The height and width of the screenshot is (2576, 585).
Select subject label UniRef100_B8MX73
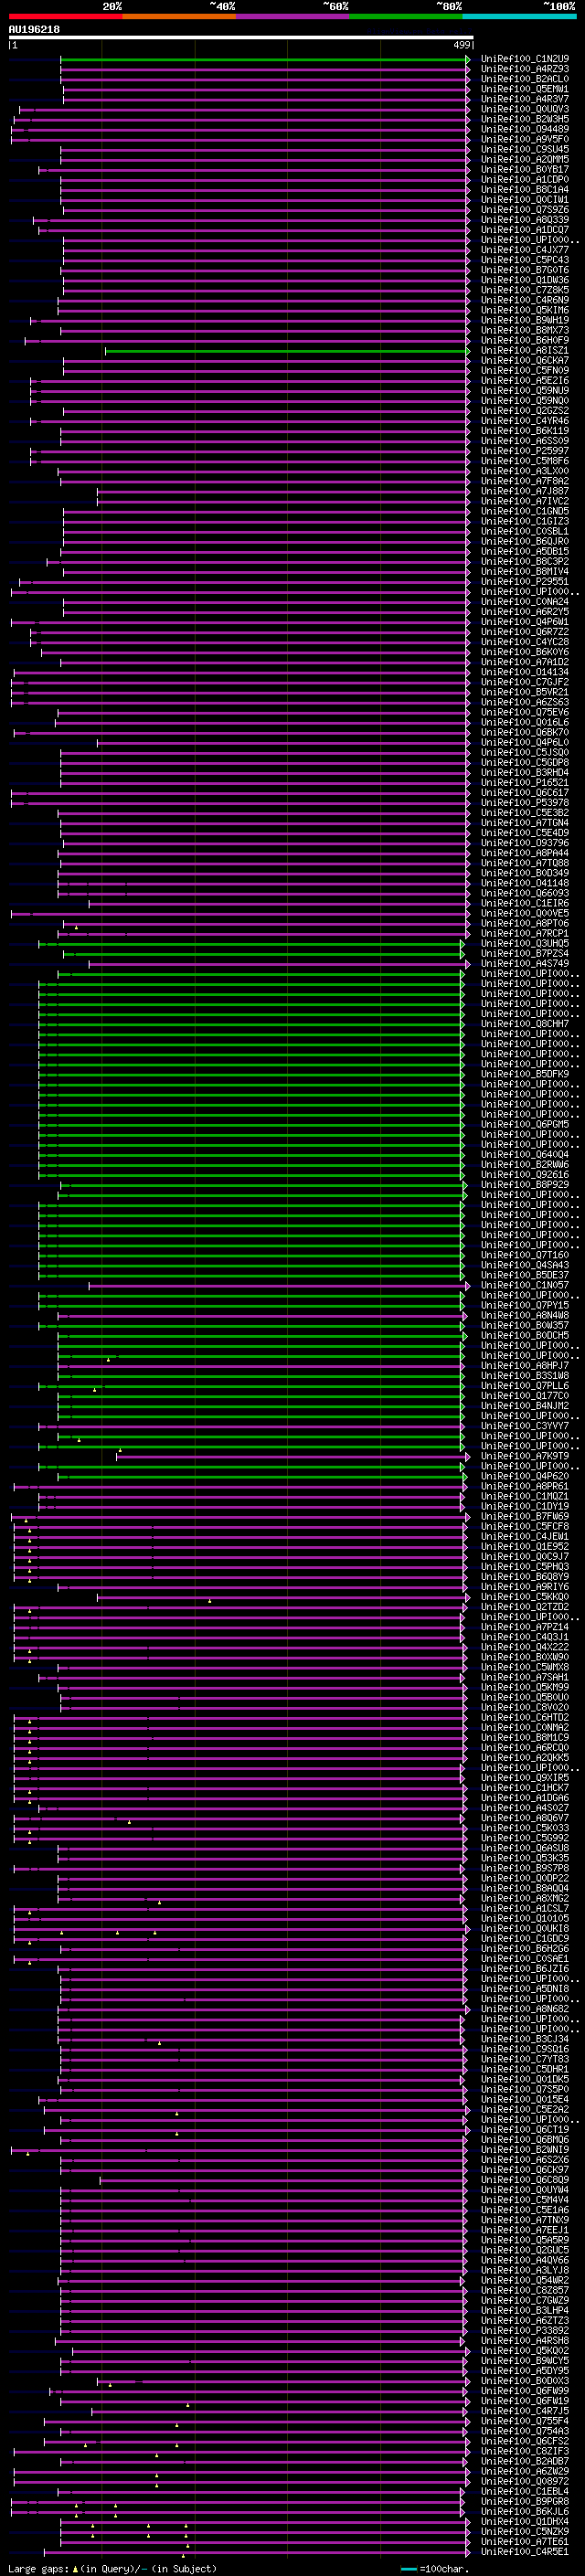(525, 330)
